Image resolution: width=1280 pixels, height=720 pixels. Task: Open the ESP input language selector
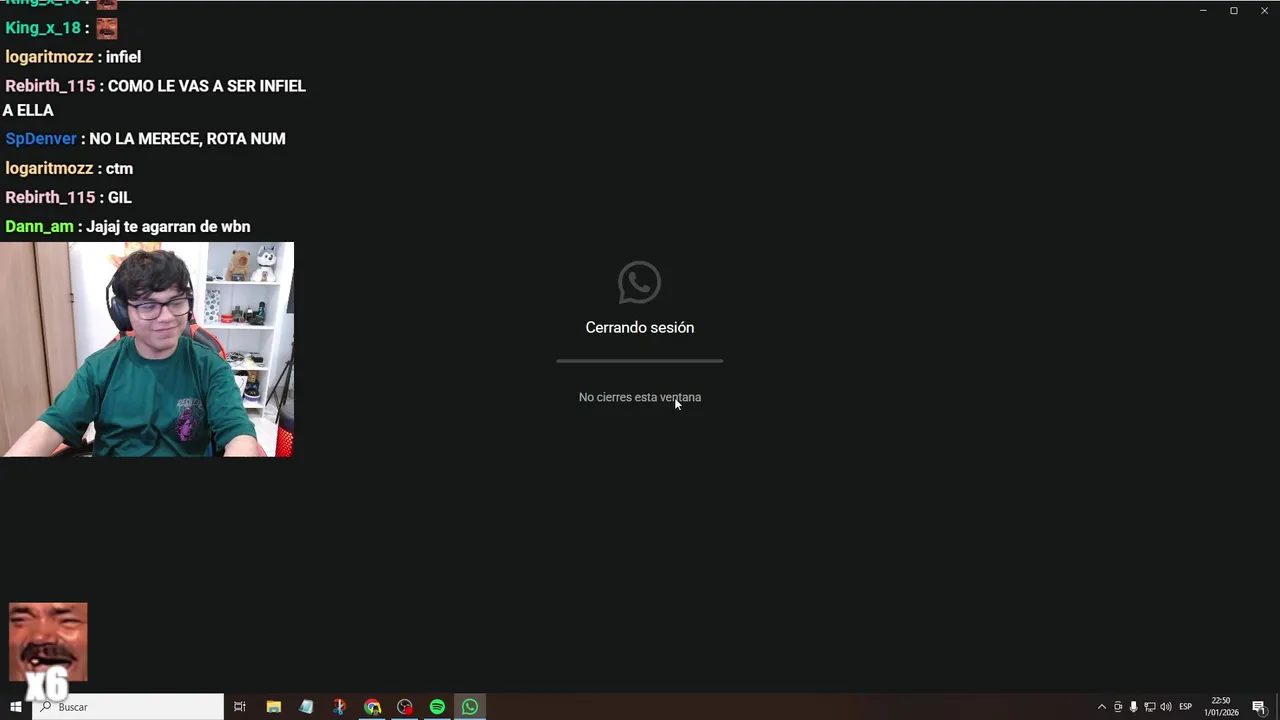tap(1185, 707)
